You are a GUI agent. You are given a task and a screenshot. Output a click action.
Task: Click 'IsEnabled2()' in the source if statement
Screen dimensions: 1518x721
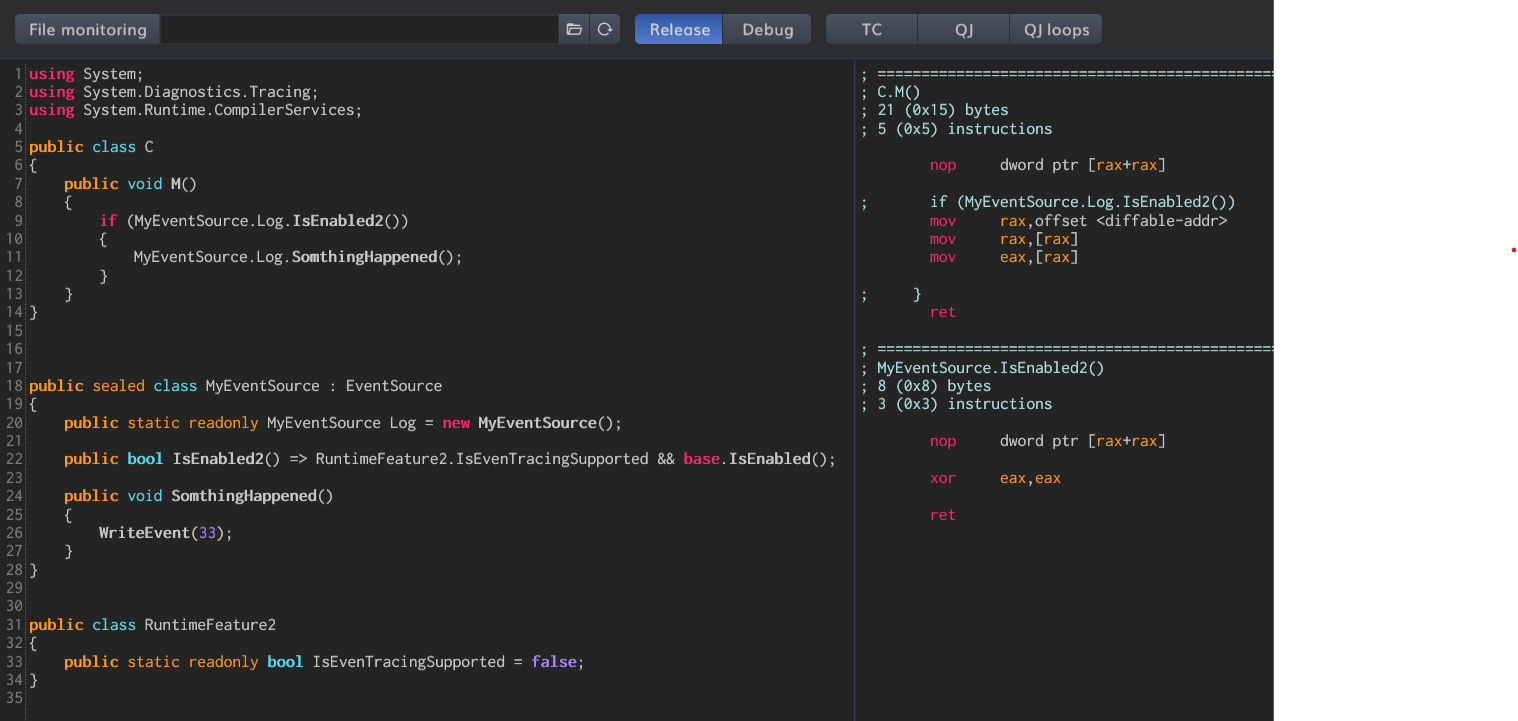[345, 221]
